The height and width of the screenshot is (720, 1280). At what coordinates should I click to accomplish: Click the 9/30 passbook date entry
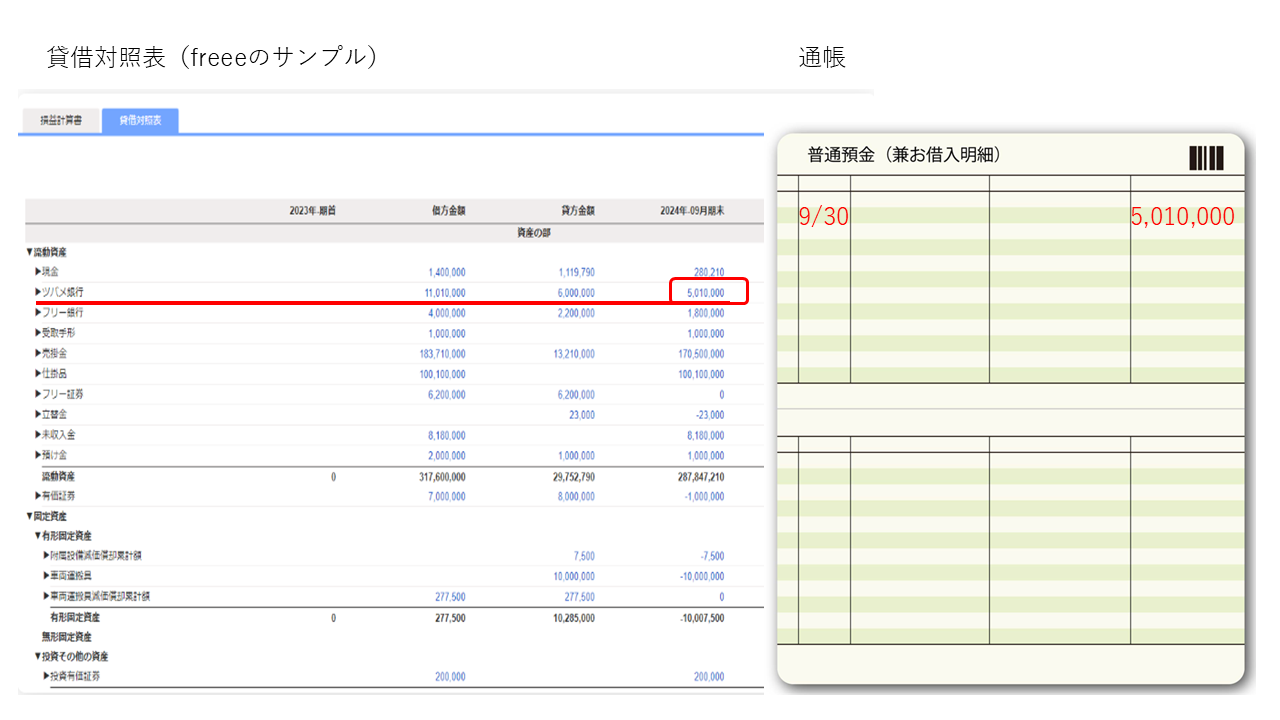coord(823,217)
